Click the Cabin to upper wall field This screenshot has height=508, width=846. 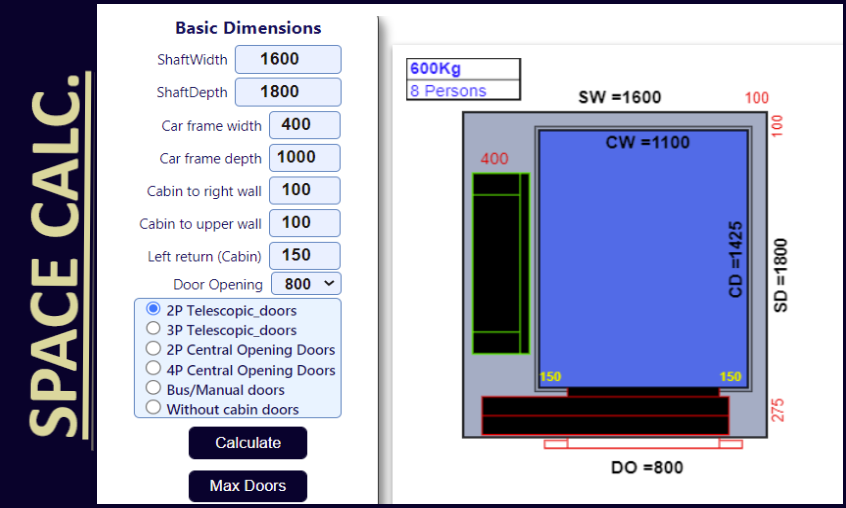click(304, 223)
